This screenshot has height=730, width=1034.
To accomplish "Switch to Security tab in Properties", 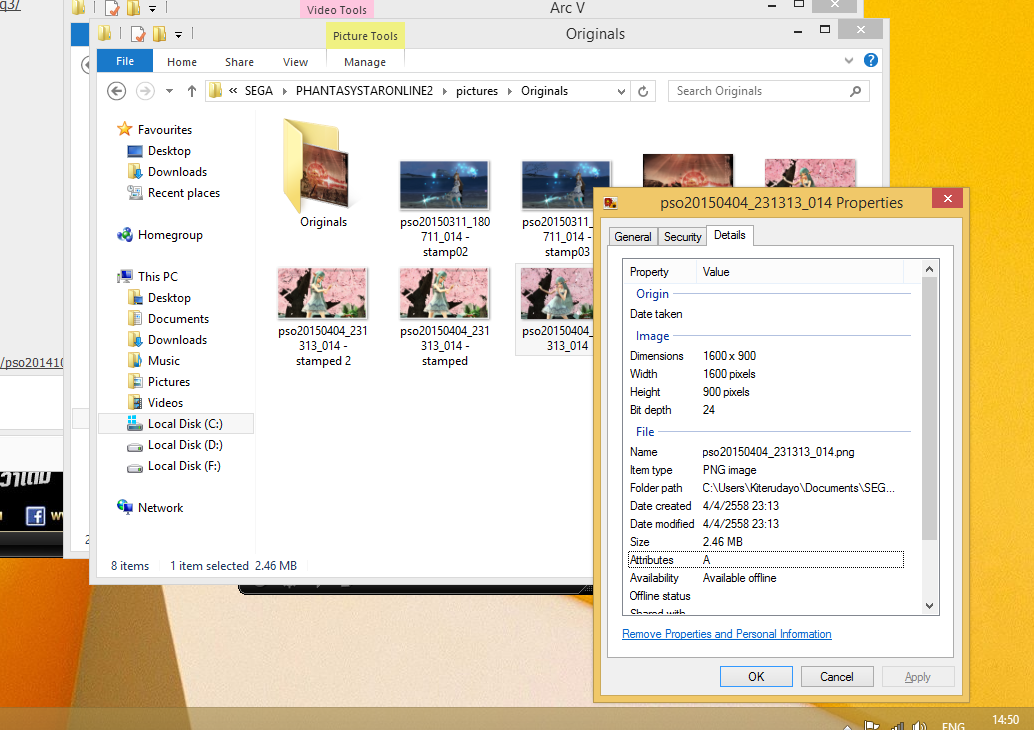I will click(682, 237).
